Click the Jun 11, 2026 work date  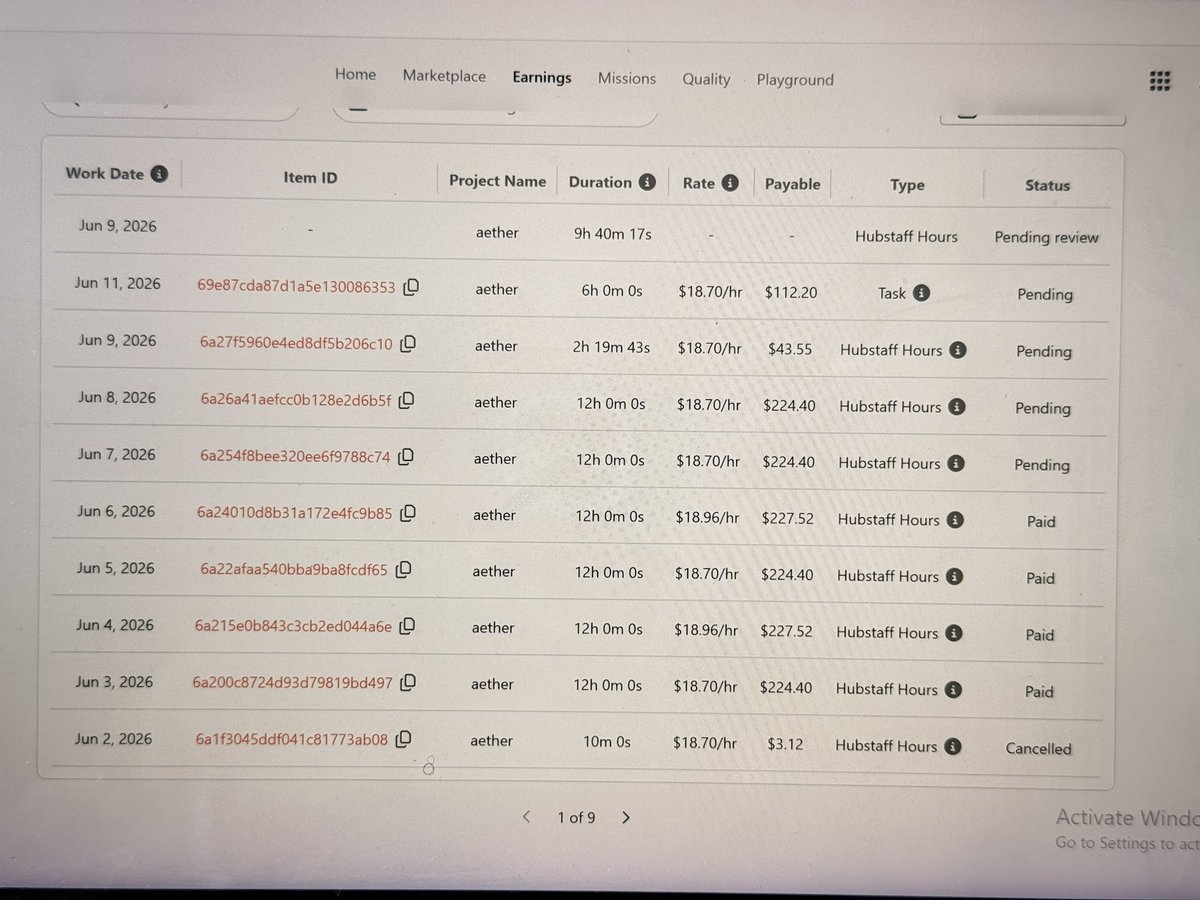(117, 283)
